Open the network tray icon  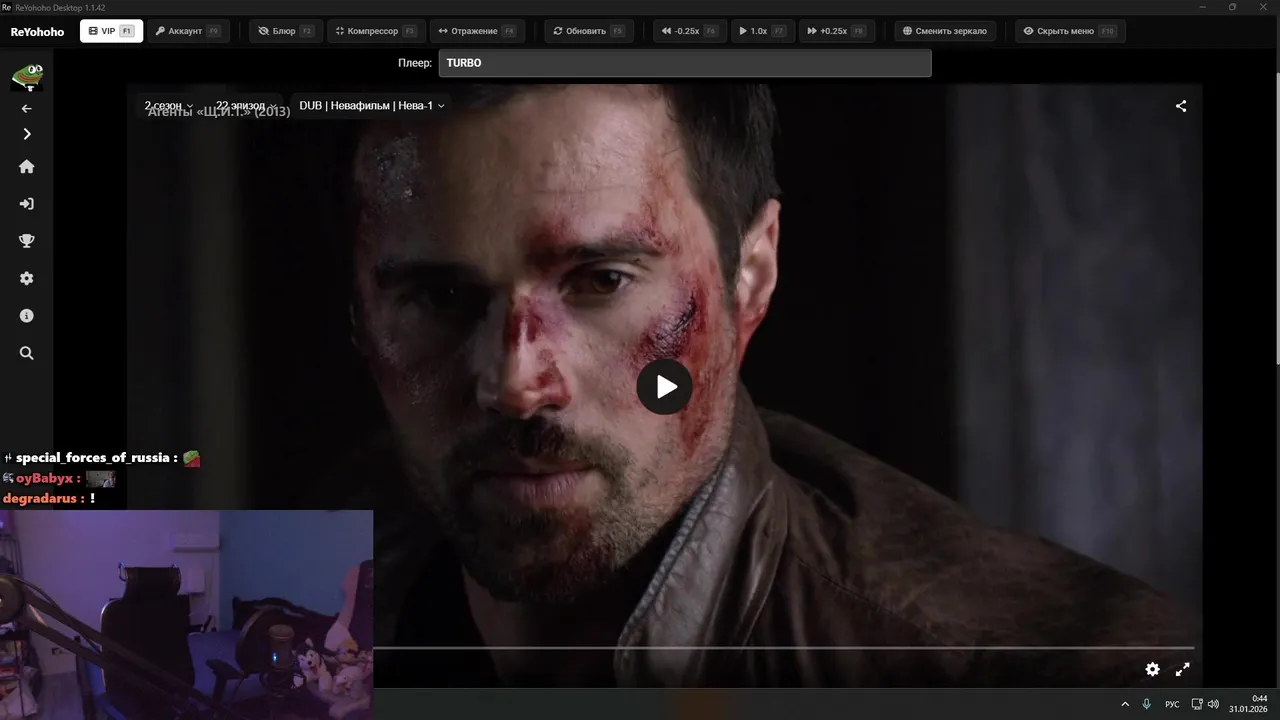(x=1197, y=704)
